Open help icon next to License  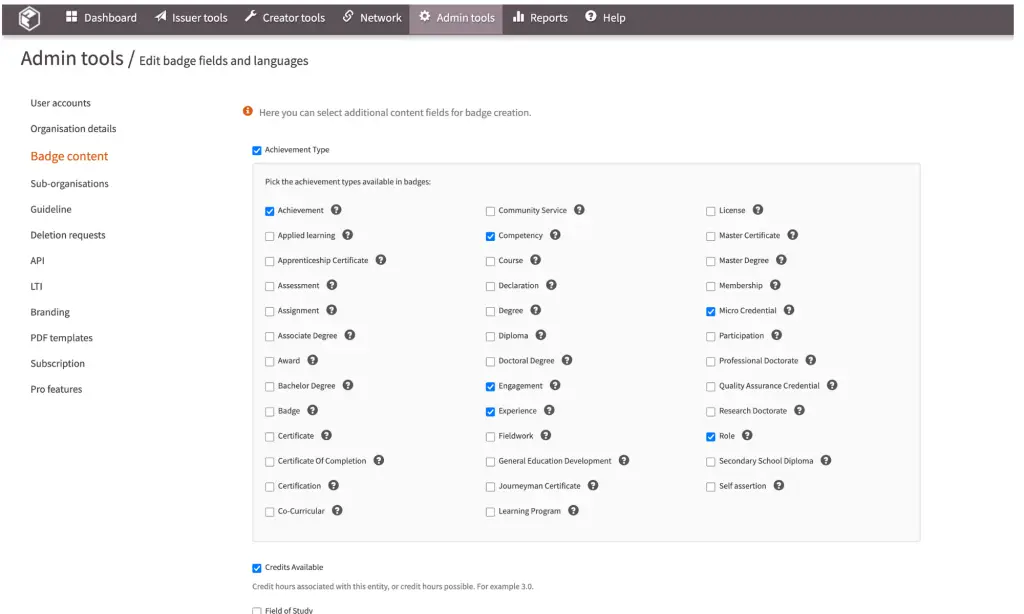pyautogui.click(x=758, y=210)
